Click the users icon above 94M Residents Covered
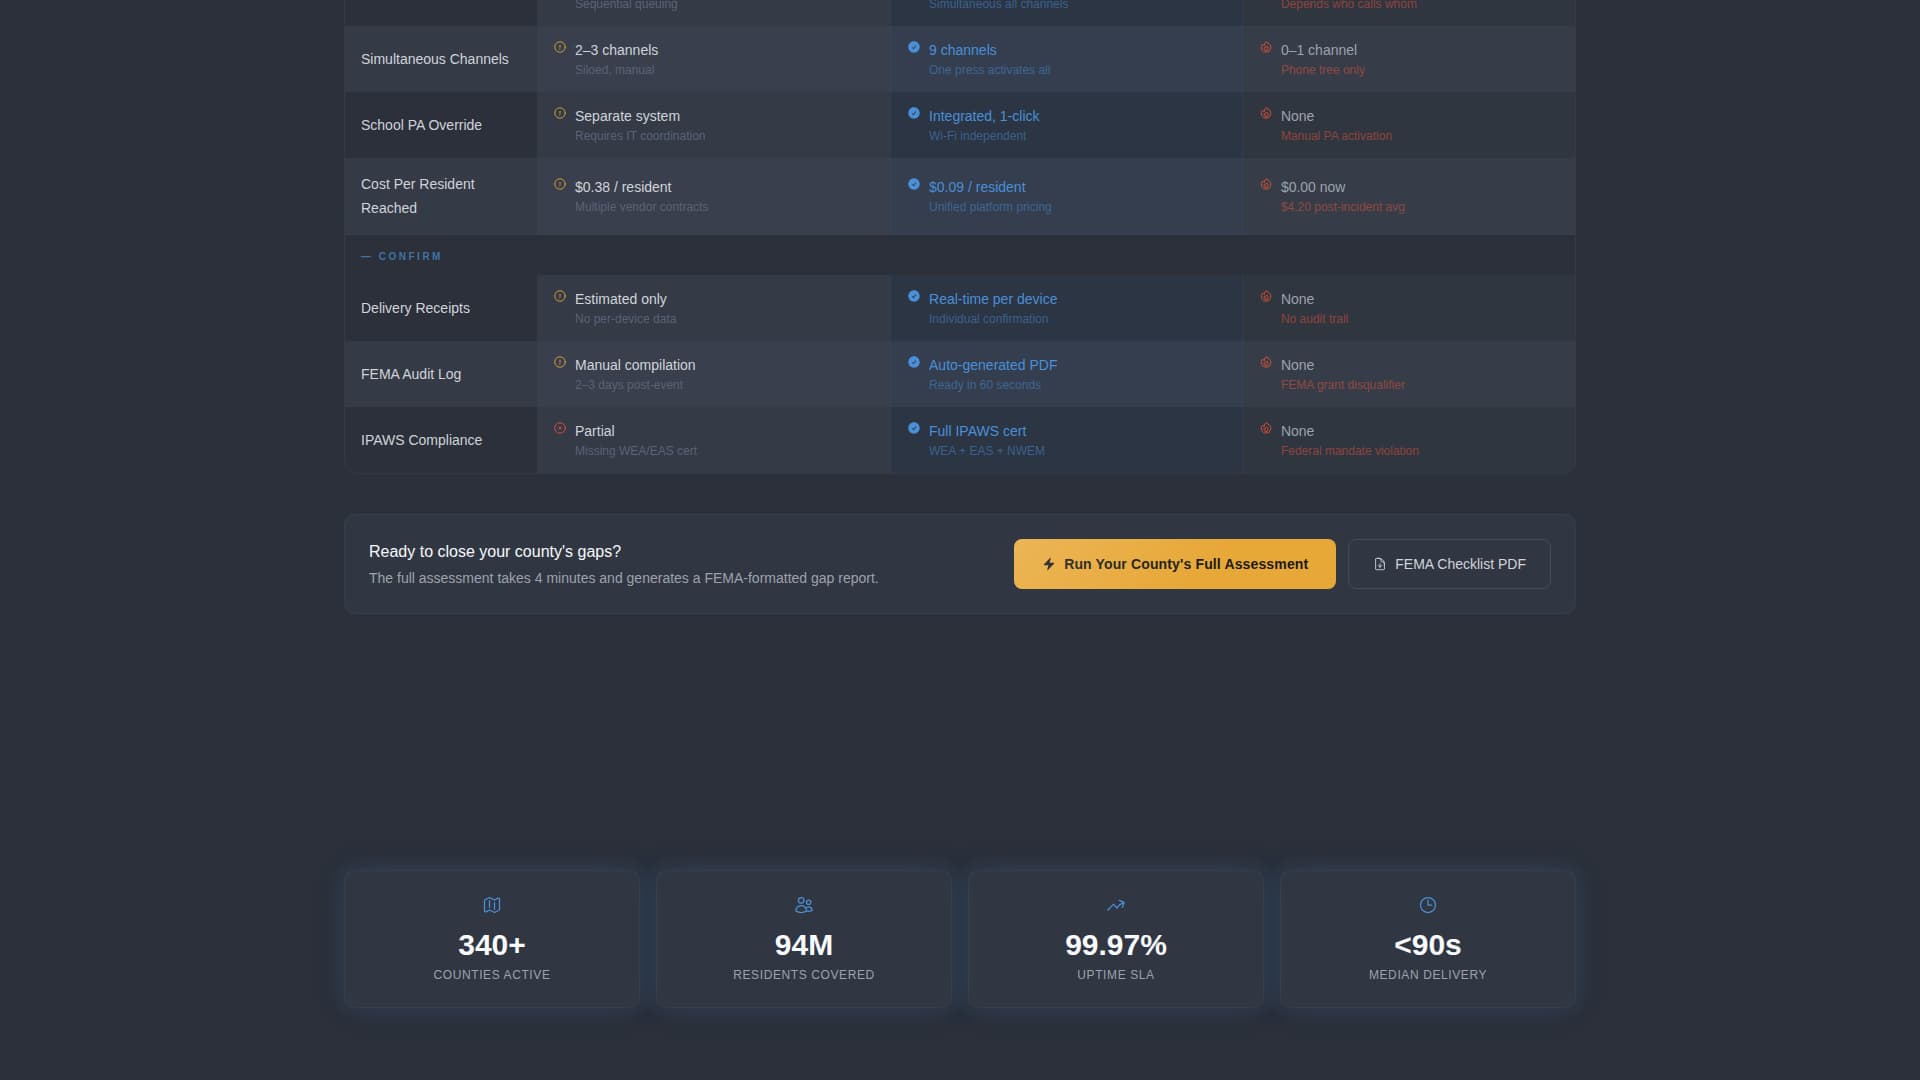1920x1080 pixels. (804, 905)
